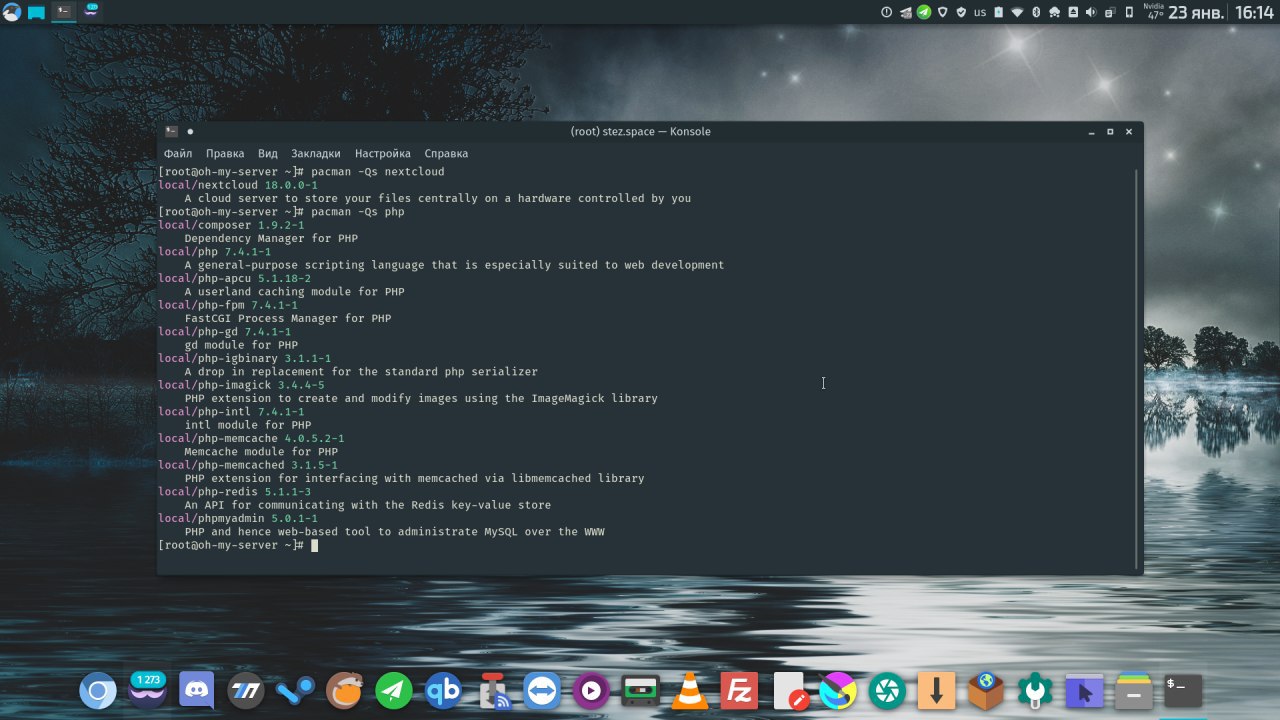Open the orange download arrow dock icon

[x=936, y=691]
